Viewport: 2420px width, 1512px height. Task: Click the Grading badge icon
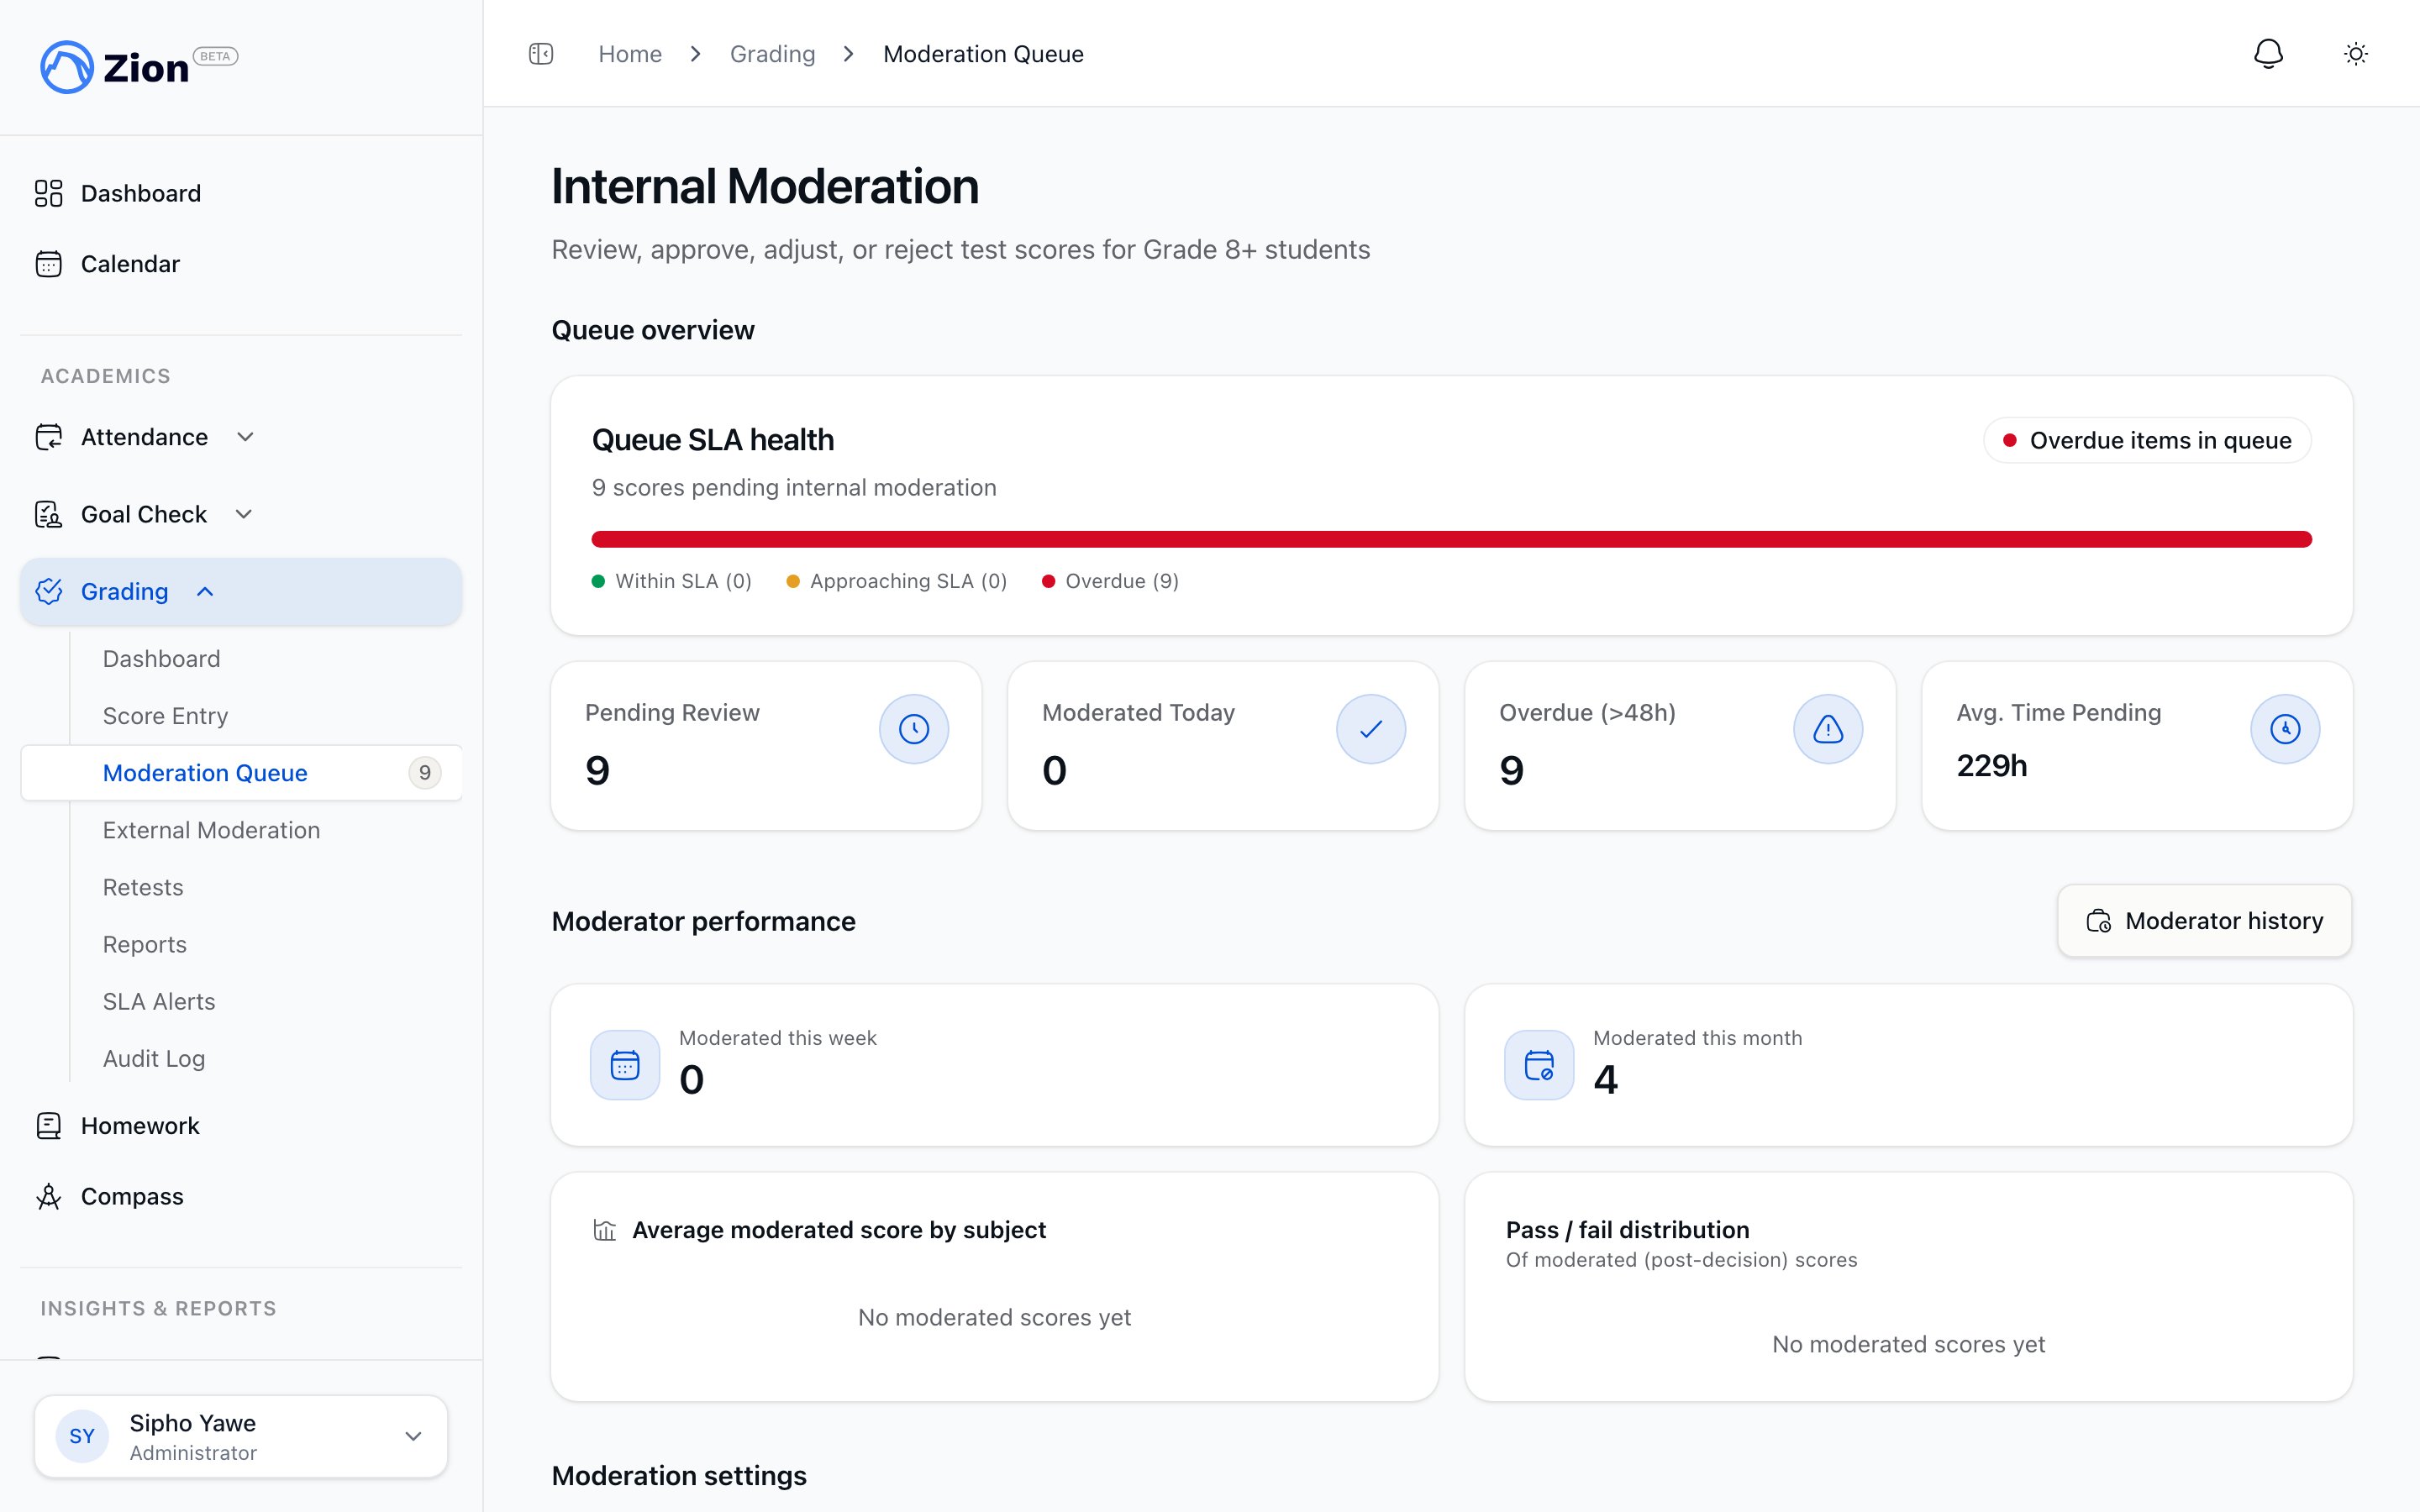pyautogui.click(x=48, y=591)
